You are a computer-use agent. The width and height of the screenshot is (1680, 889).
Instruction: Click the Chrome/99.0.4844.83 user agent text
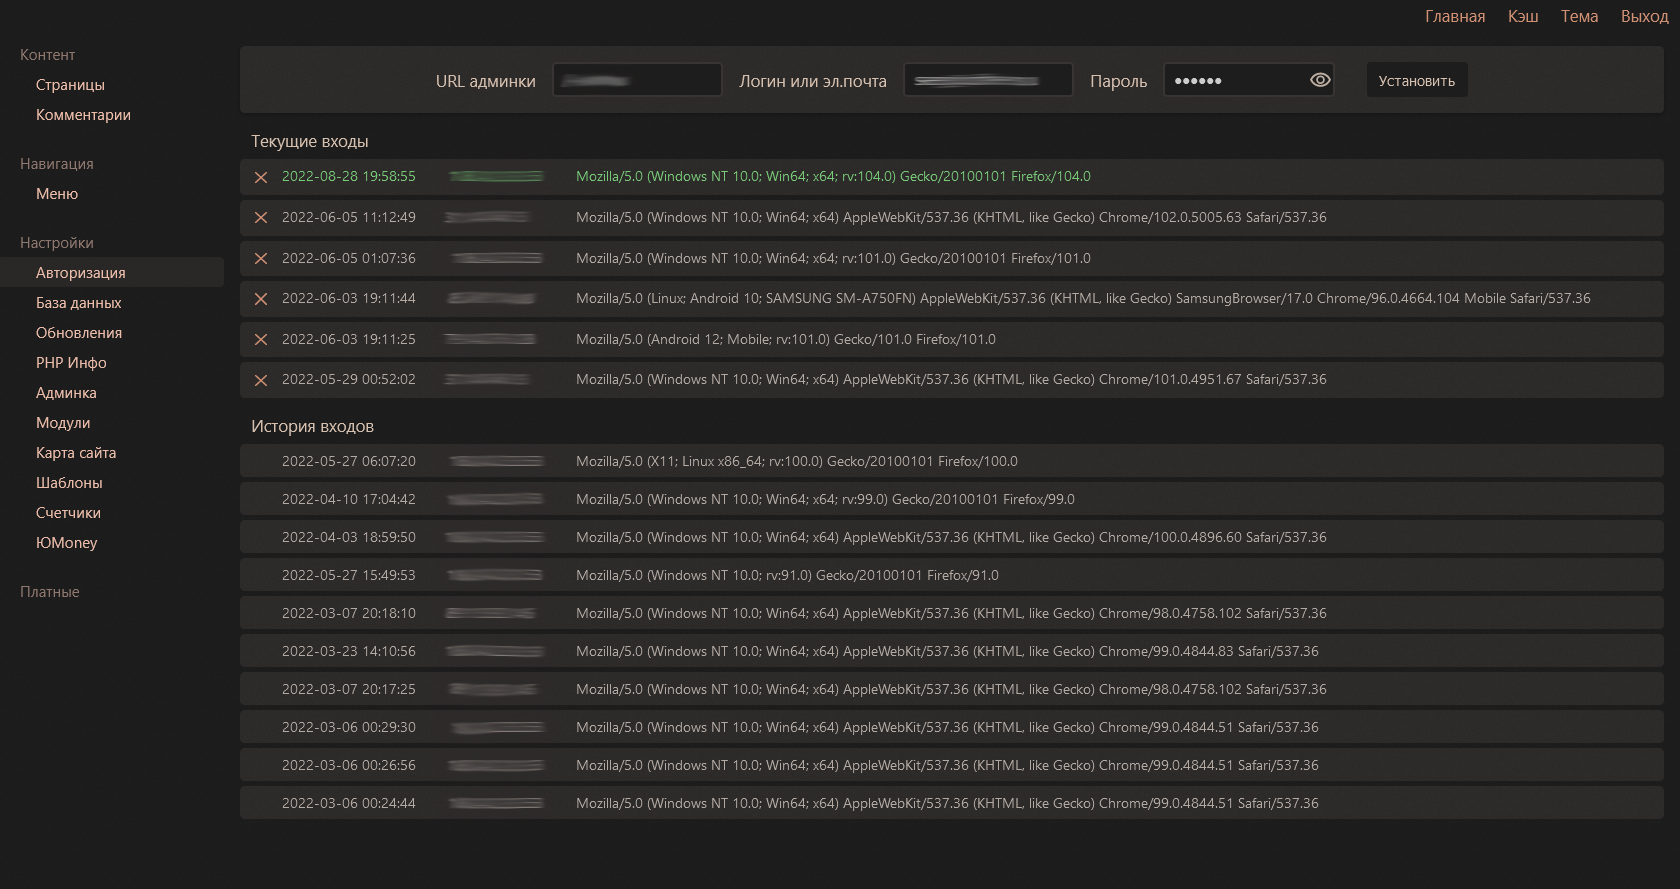pos(947,651)
